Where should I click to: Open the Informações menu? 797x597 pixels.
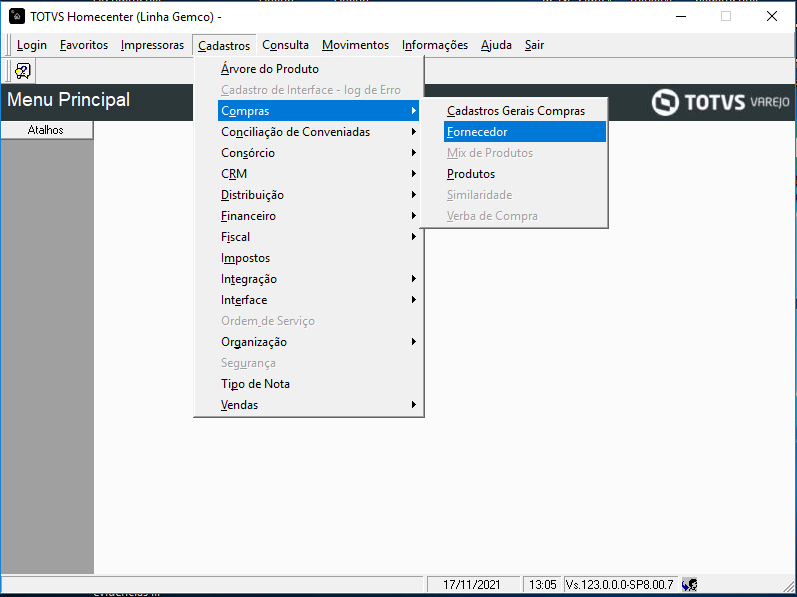(435, 45)
